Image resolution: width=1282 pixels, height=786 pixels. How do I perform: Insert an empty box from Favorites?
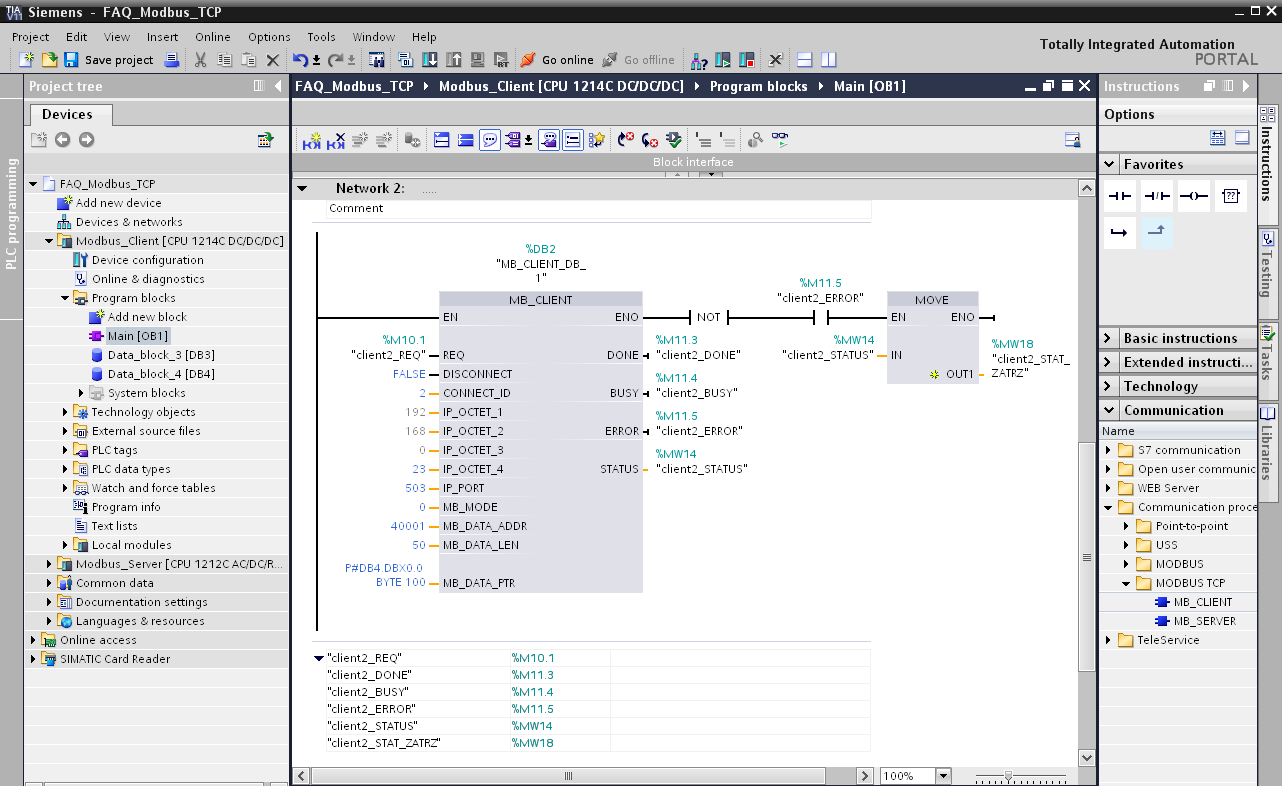tap(1231, 196)
